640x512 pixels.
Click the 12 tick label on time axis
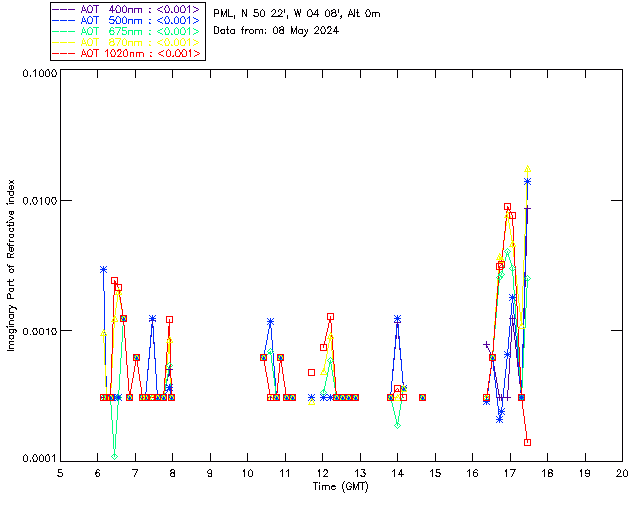tap(322, 474)
